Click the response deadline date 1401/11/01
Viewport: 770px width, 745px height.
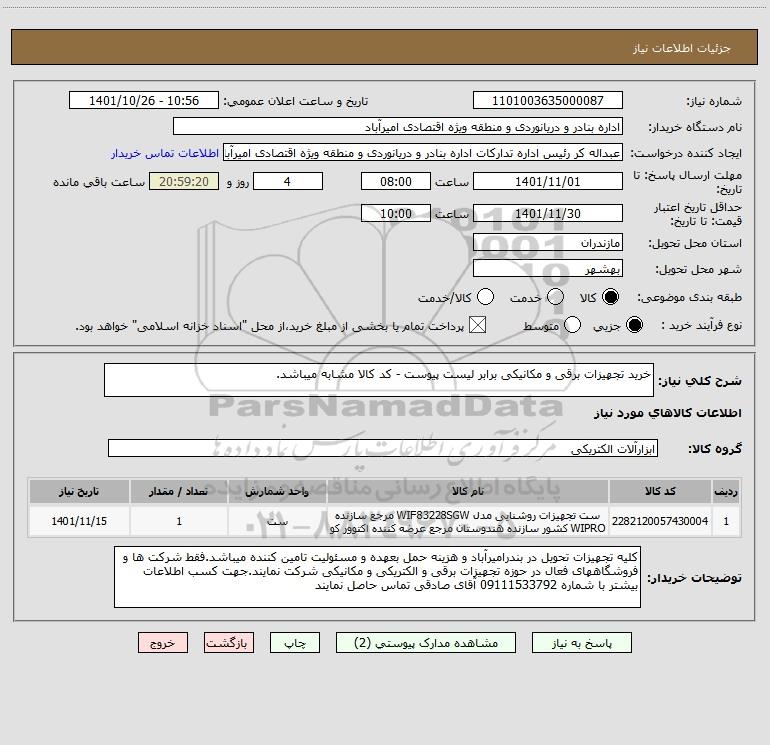[548, 182]
